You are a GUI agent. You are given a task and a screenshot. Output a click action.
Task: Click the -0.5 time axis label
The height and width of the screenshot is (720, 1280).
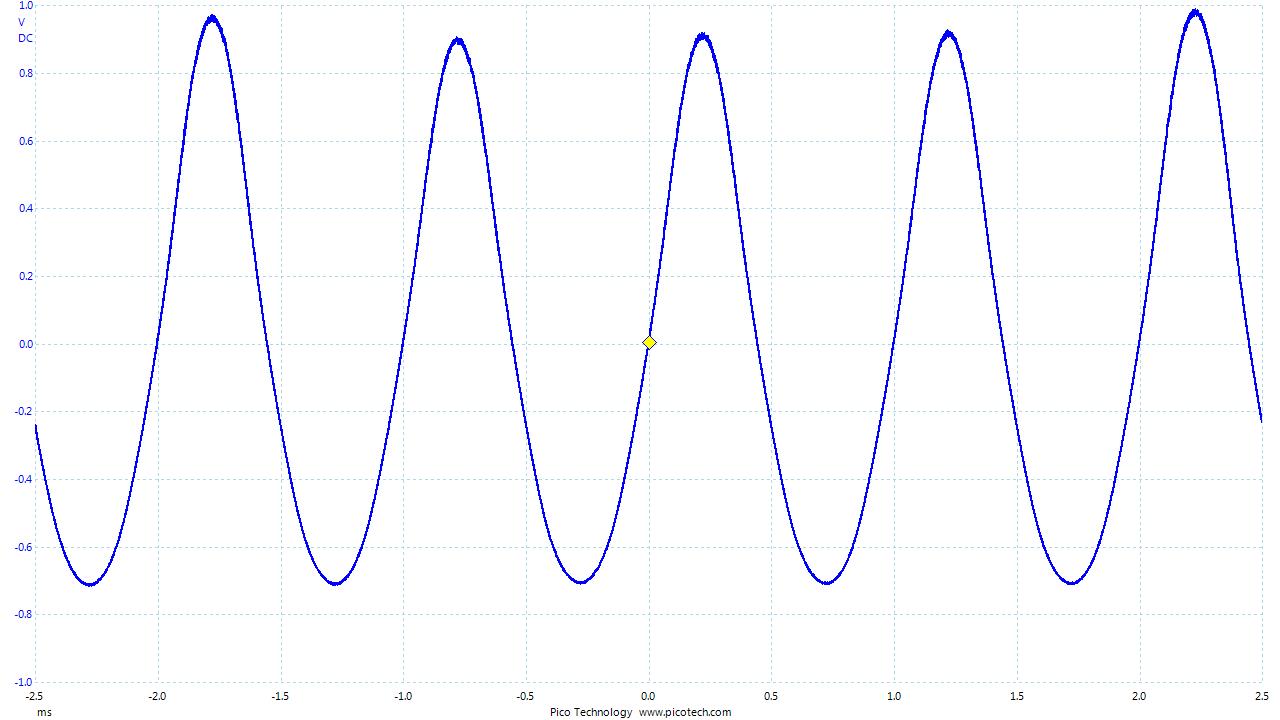coord(525,696)
